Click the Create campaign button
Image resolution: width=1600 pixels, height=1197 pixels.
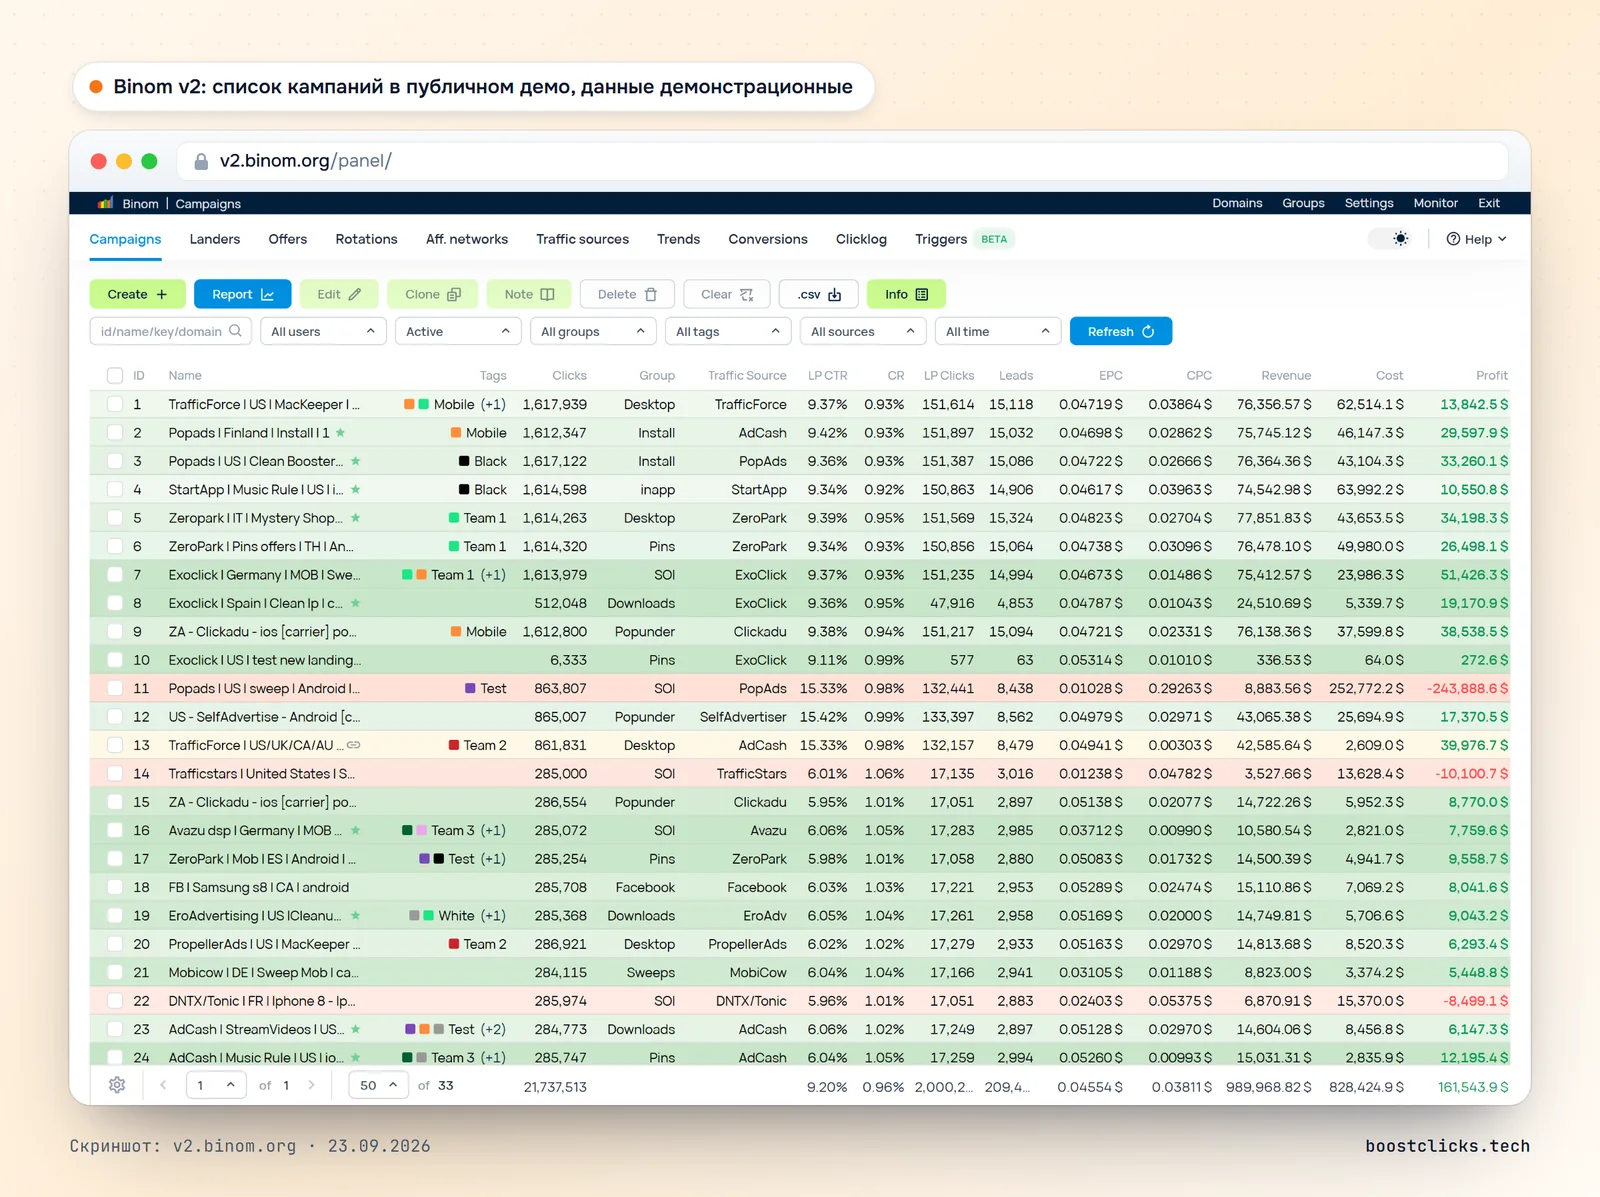coord(137,294)
